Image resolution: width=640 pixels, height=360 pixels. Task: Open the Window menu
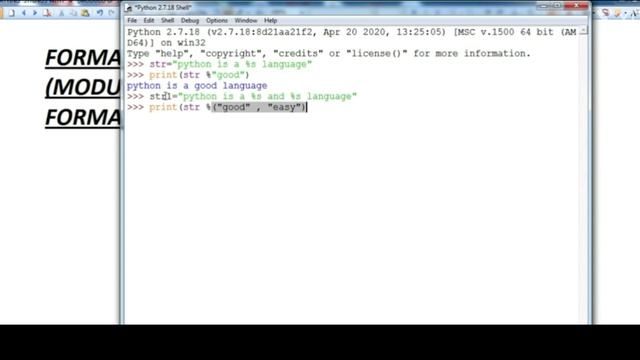[x=246, y=20]
